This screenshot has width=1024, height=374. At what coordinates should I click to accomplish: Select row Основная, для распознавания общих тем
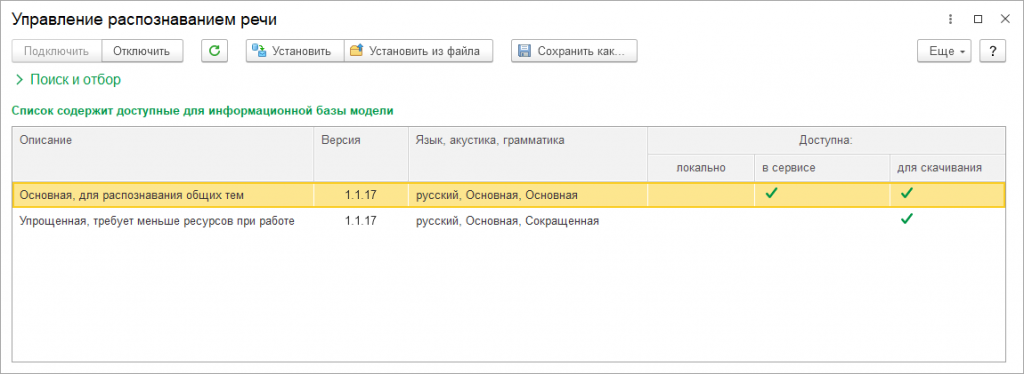pyautogui.click(x=509, y=195)
